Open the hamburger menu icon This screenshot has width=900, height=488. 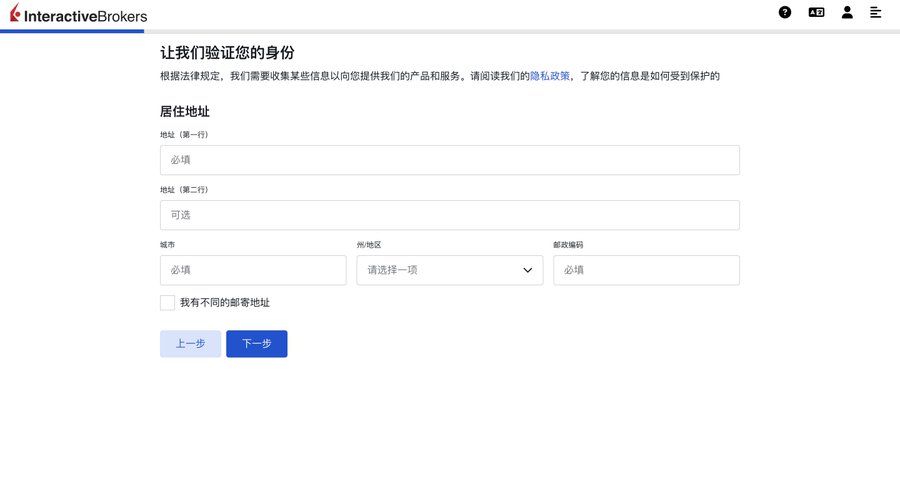pos(875,12)
